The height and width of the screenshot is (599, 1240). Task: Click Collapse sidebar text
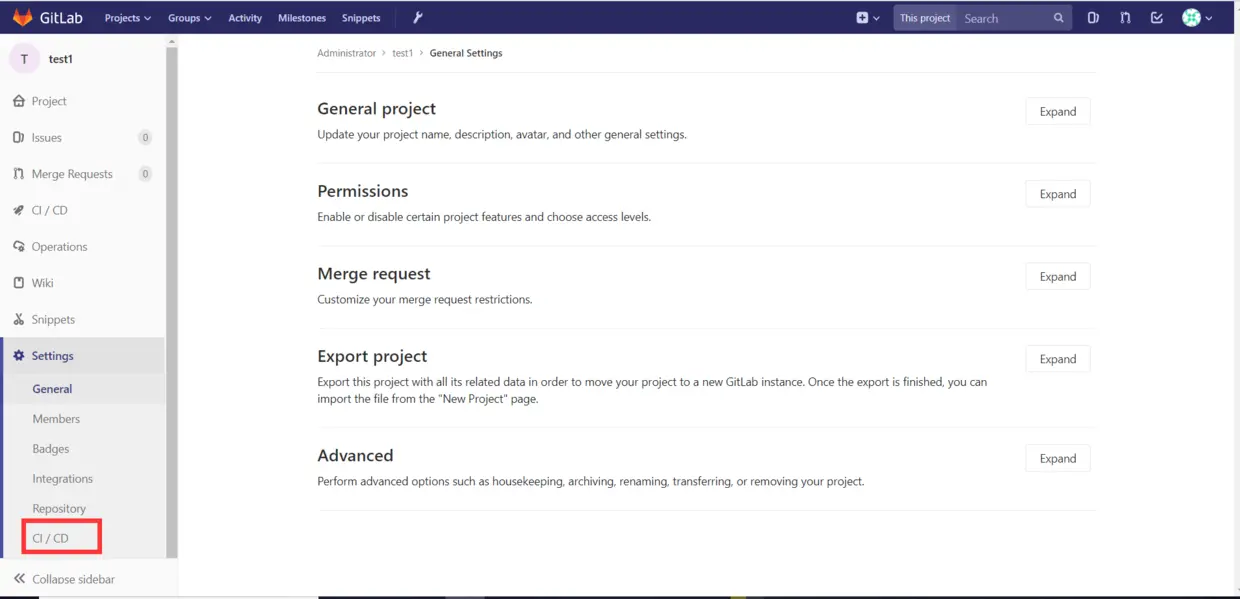click(74, 579)
